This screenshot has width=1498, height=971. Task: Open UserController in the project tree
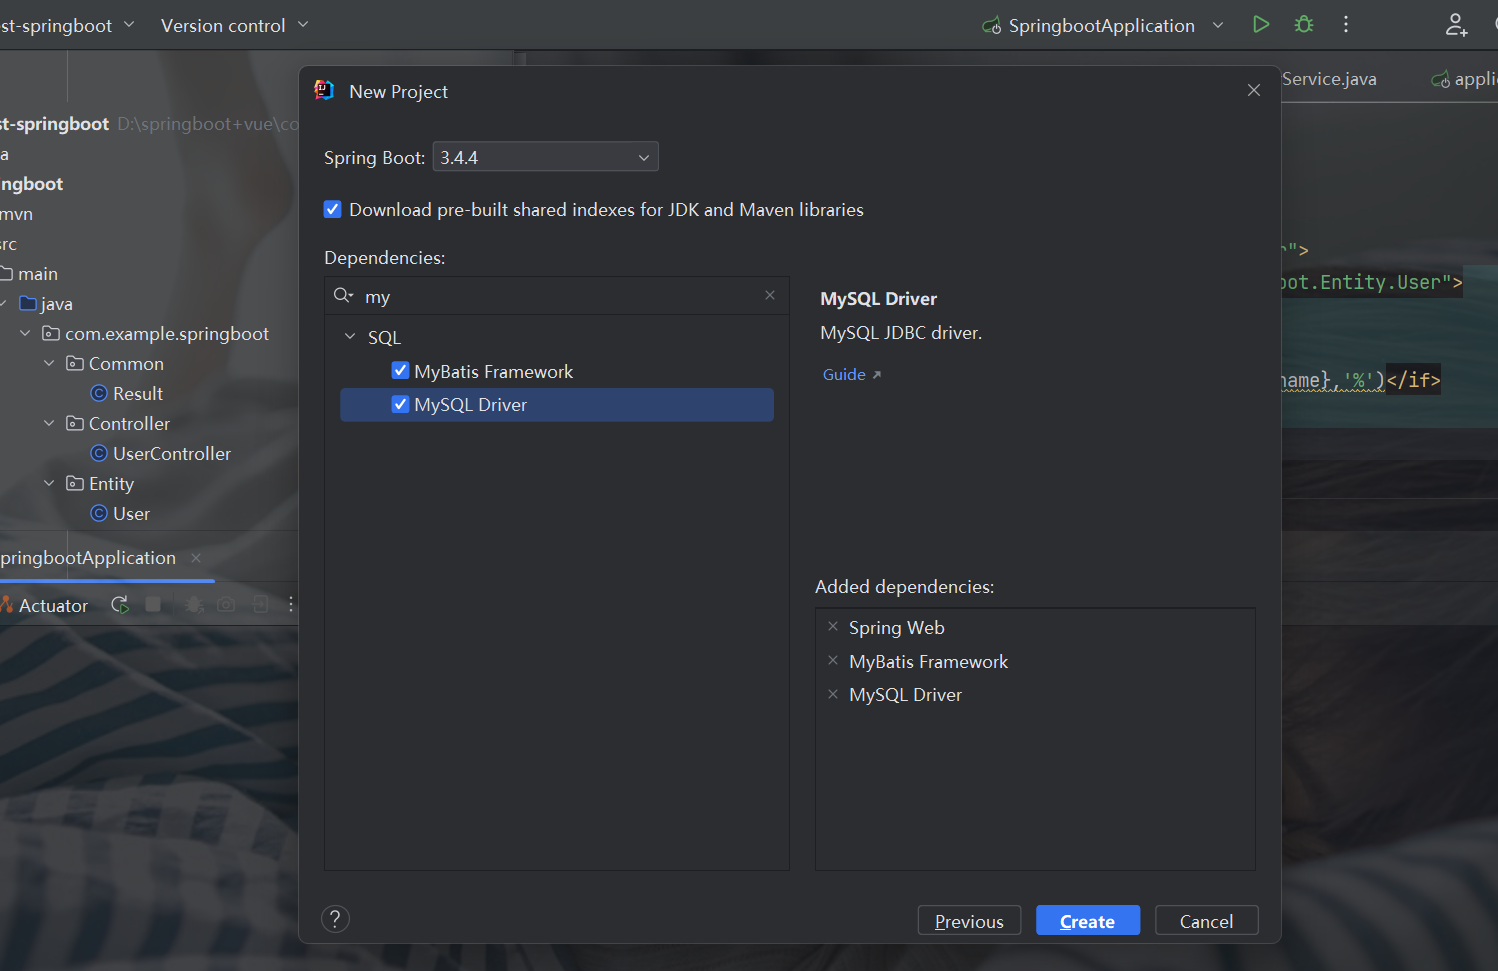coord(172,453)
